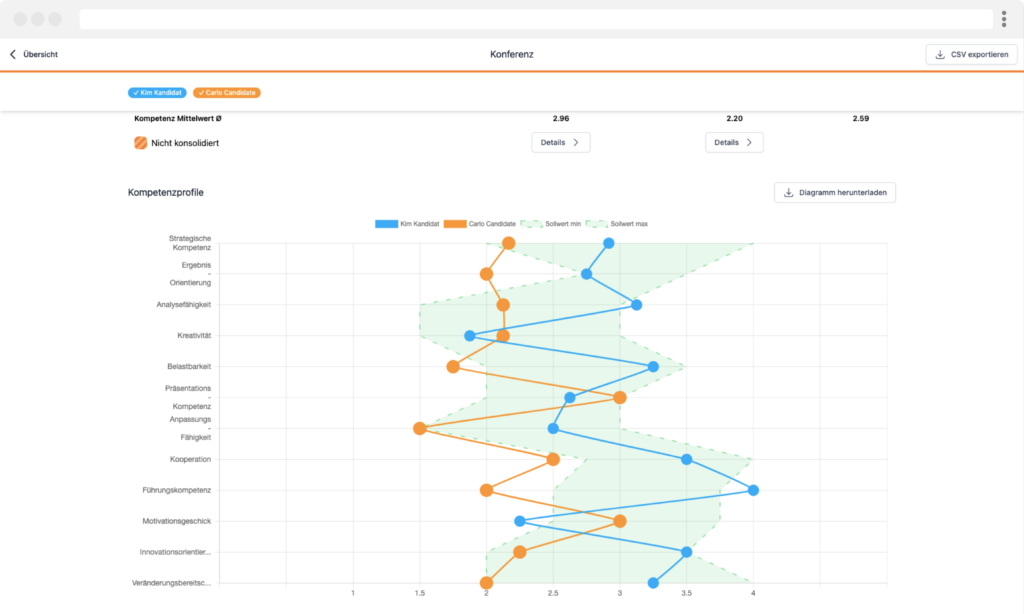Screen dimensions: 1024x614
Task: Click Carlo's Anpassungsfähigkeit point at 1.5
Action: pyautogui.click(x=420, y=428)
